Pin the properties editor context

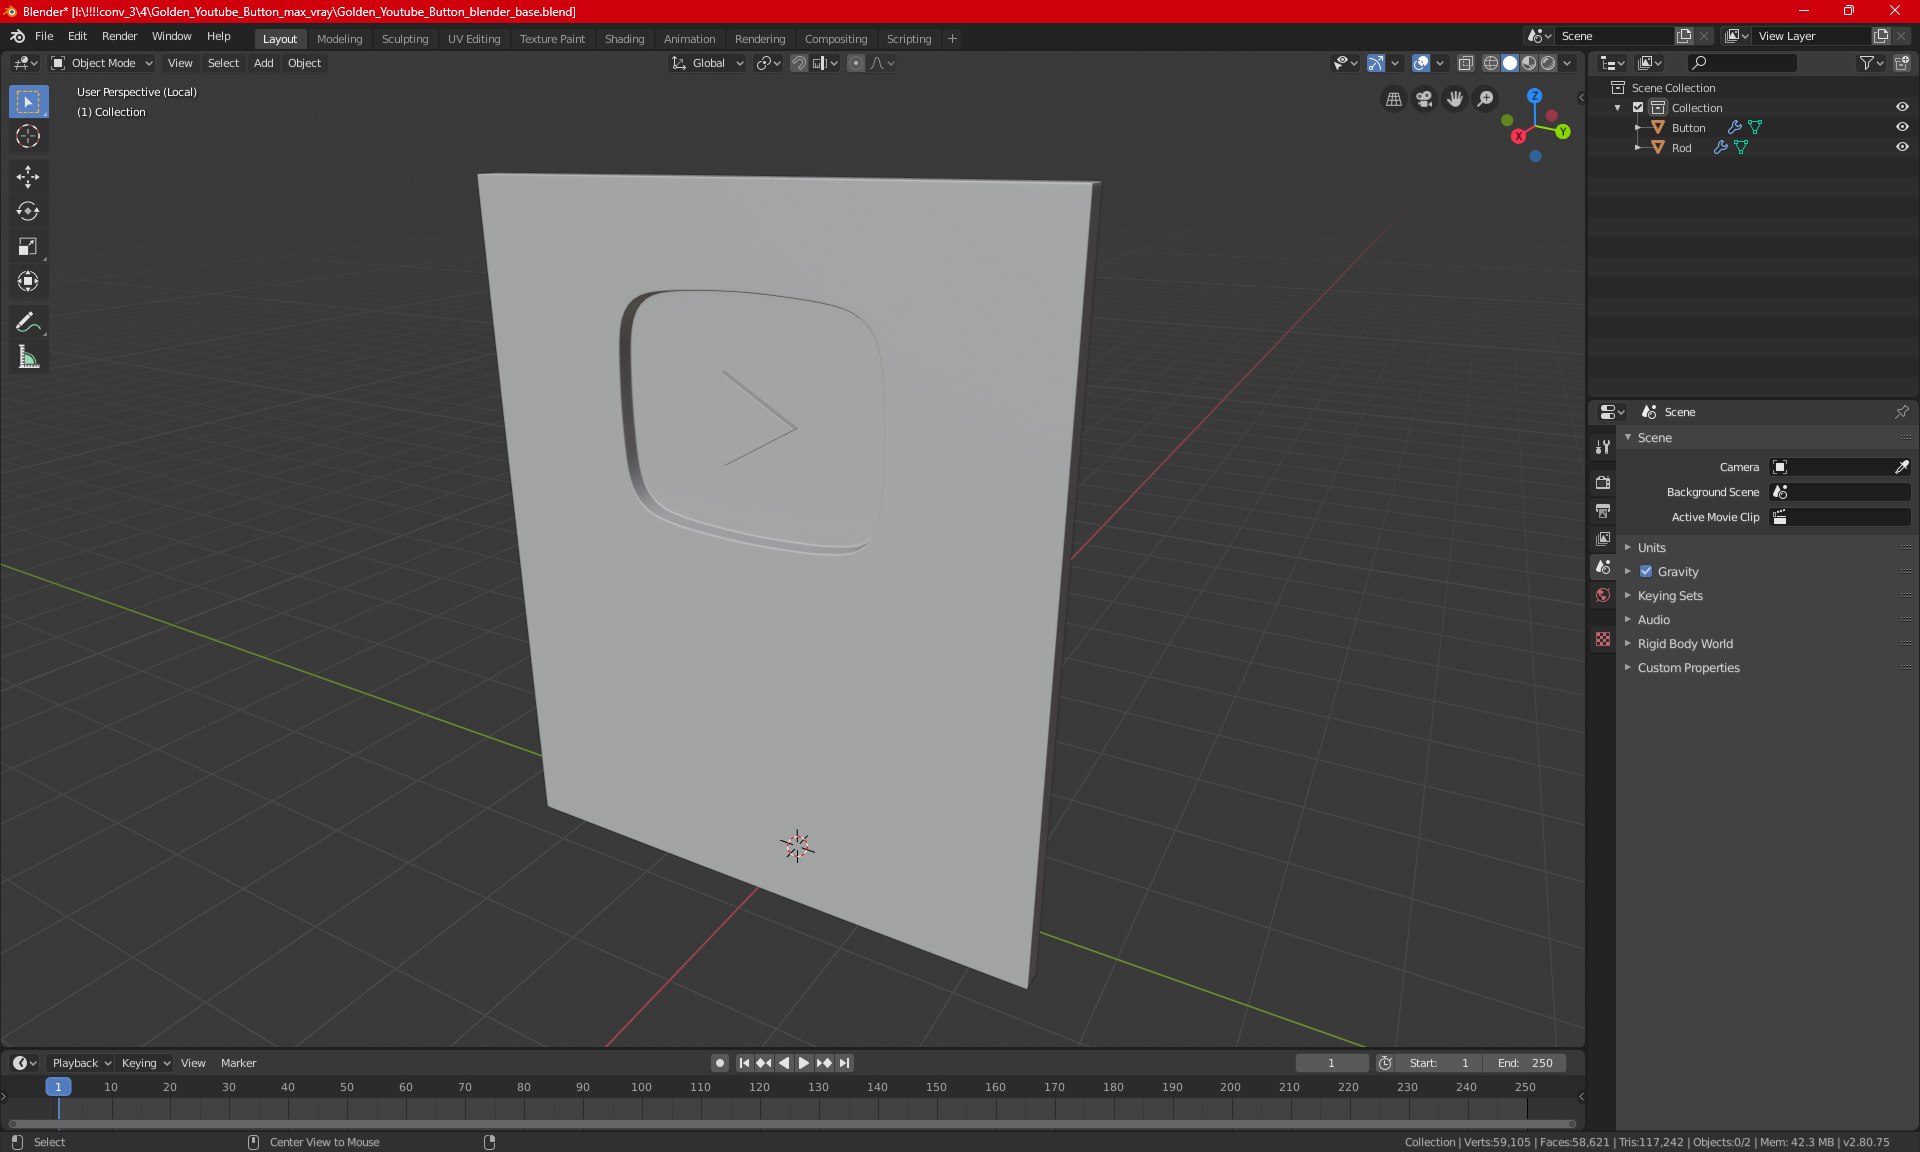tap(1901, 412)
